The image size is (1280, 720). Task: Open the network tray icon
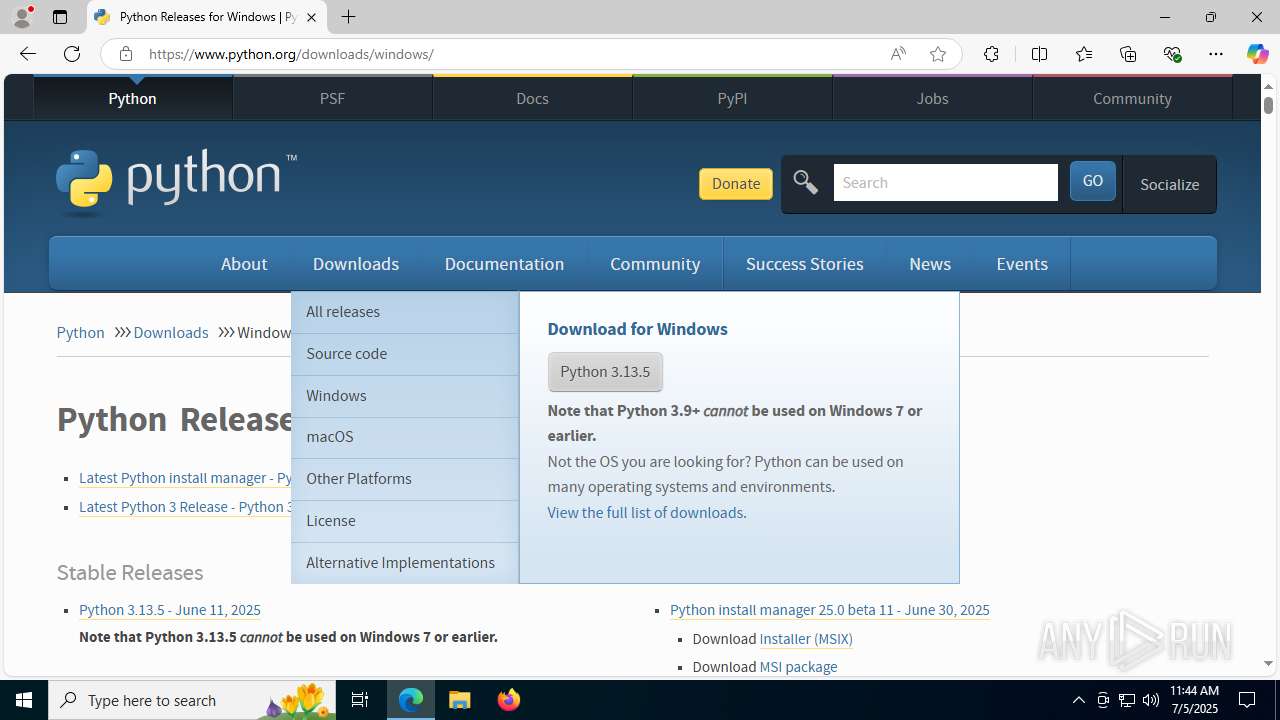point(1127,700)
